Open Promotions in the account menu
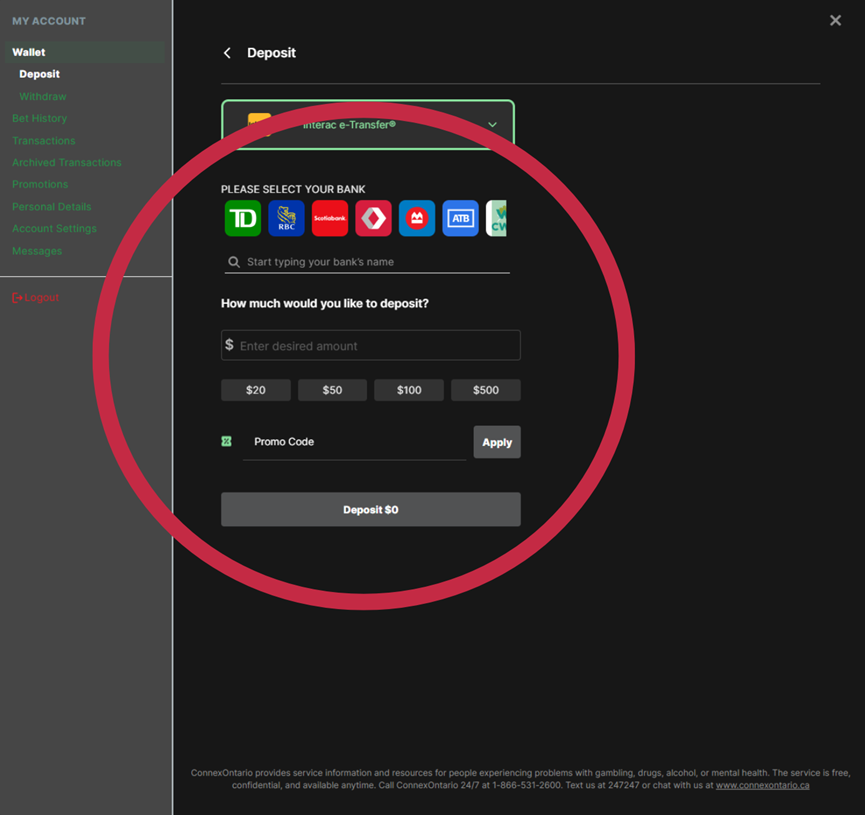The height and width of the screenshot is (815, 865). coord(40,185)
